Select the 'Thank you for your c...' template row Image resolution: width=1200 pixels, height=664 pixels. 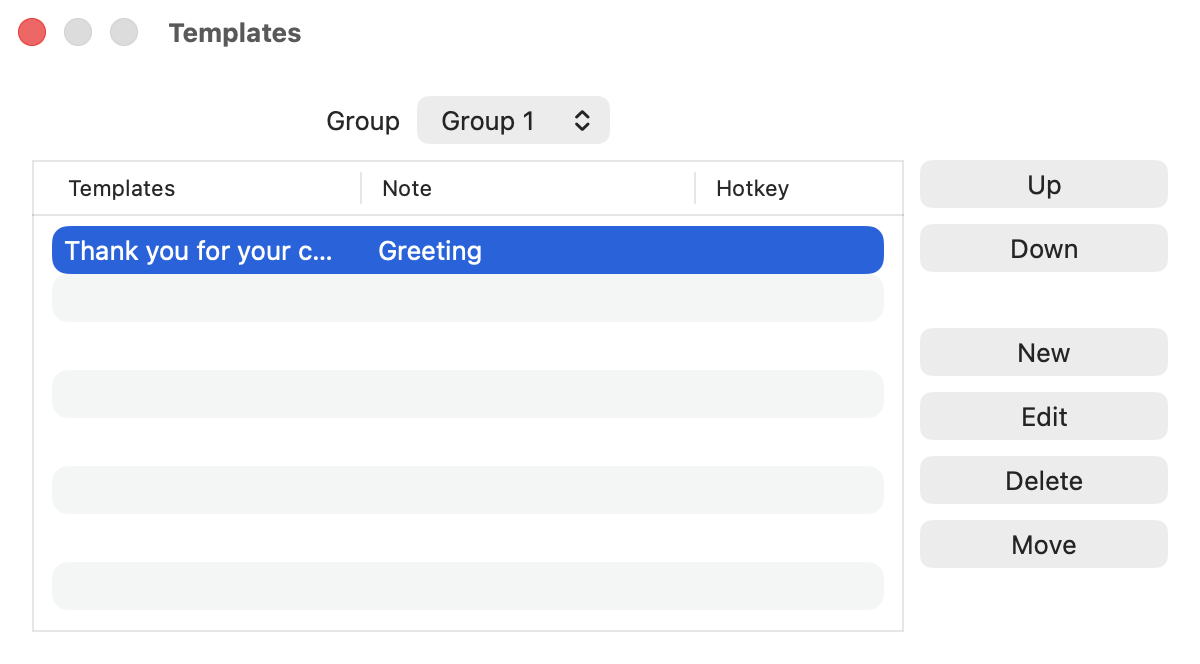(x=468, y=250)
